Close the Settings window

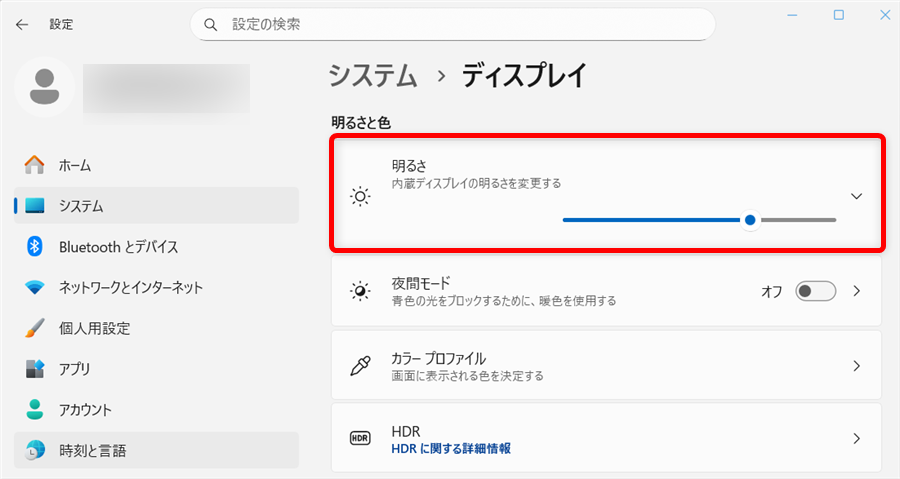[x=885, y=15]
